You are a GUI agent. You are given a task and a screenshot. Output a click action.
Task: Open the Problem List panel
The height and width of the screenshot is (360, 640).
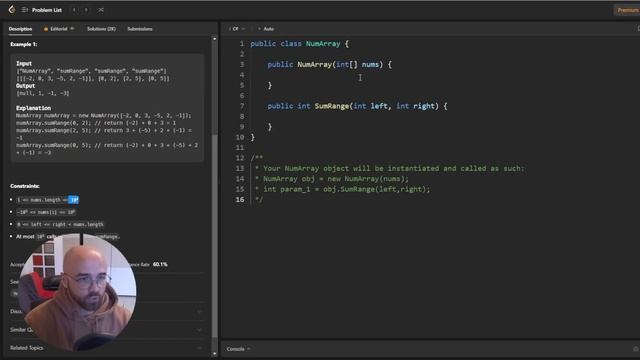[42, 10]
